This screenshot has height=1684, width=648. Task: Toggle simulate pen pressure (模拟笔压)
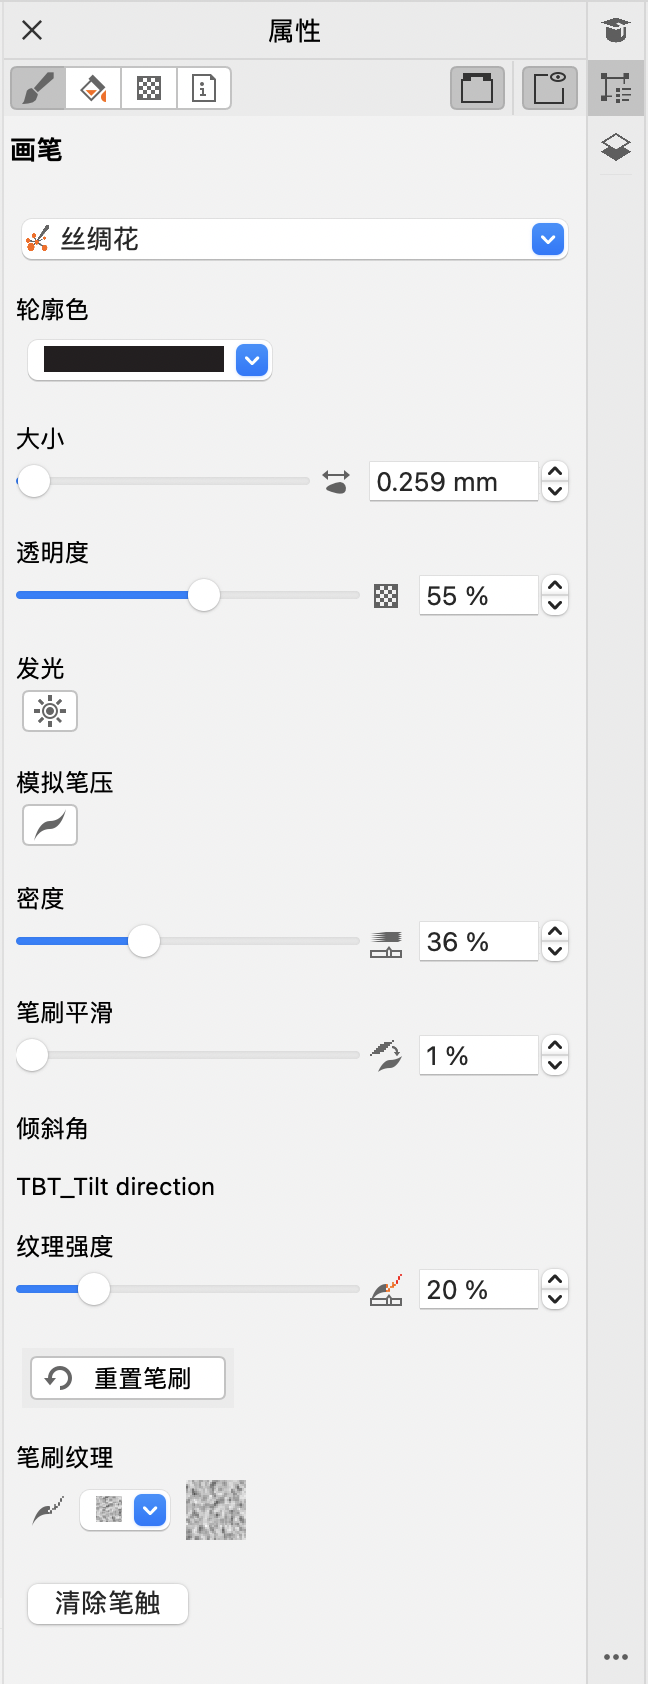[x=50, y=825]
